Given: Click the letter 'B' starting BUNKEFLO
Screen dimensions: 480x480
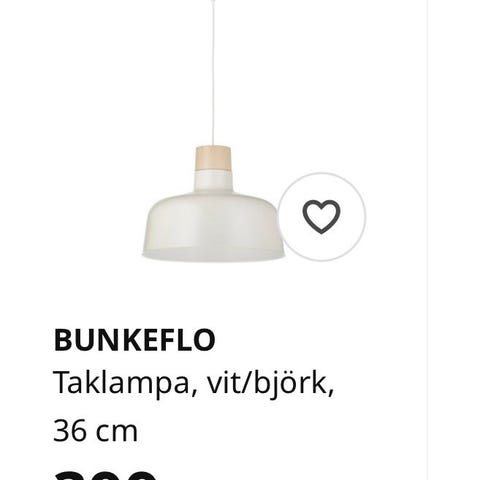Looking at the screenshot, I should [x=64, y=340].
